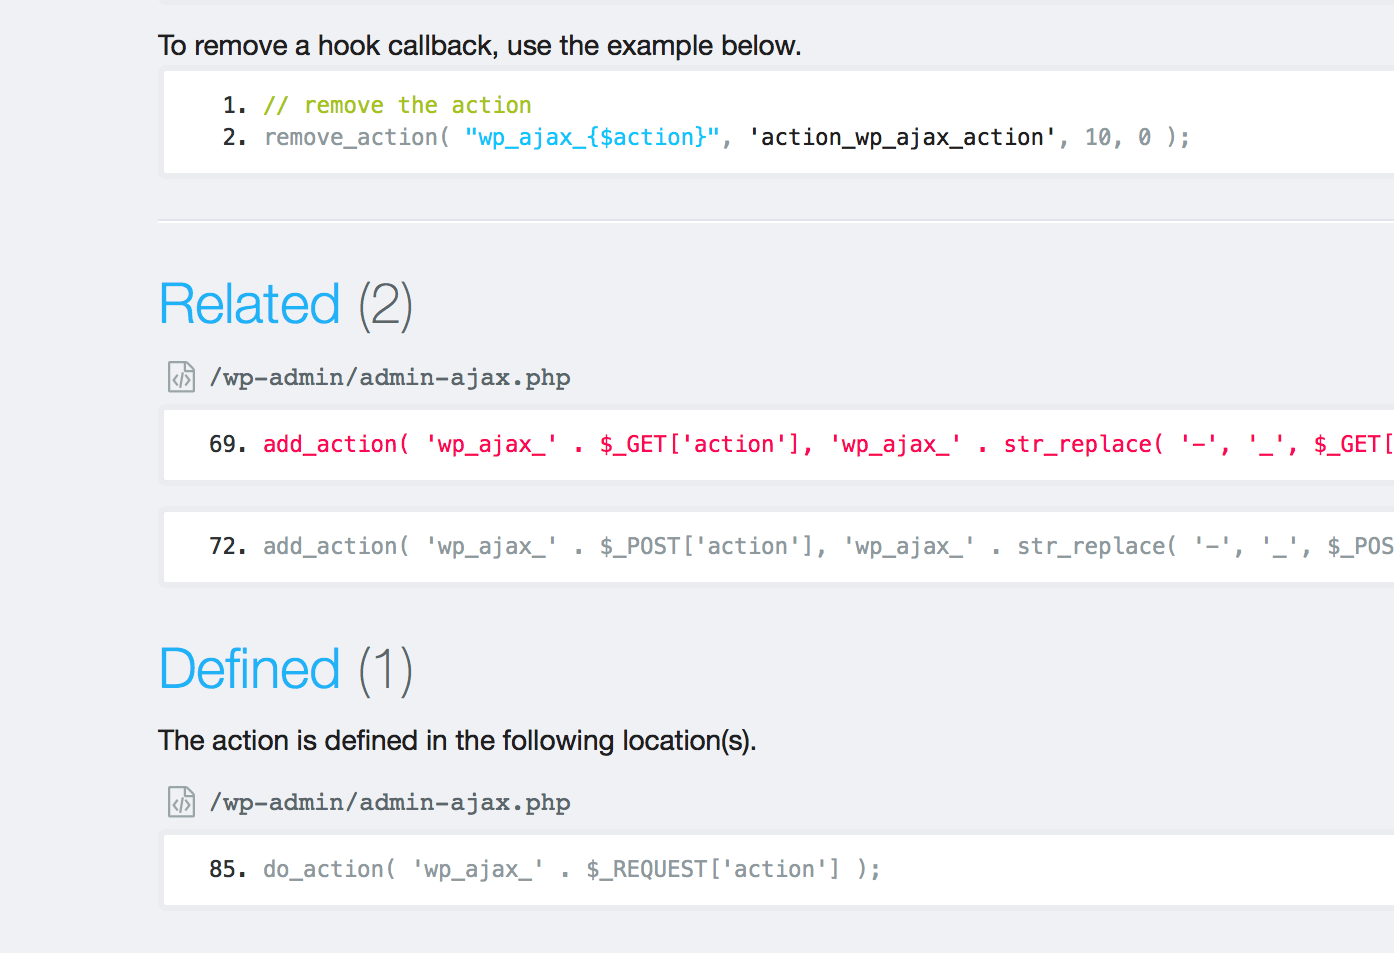Screen dimensions: 1394x953
Task: Click the 'action_wp_ajax_action' callback string
Action: tap(901, 137)
